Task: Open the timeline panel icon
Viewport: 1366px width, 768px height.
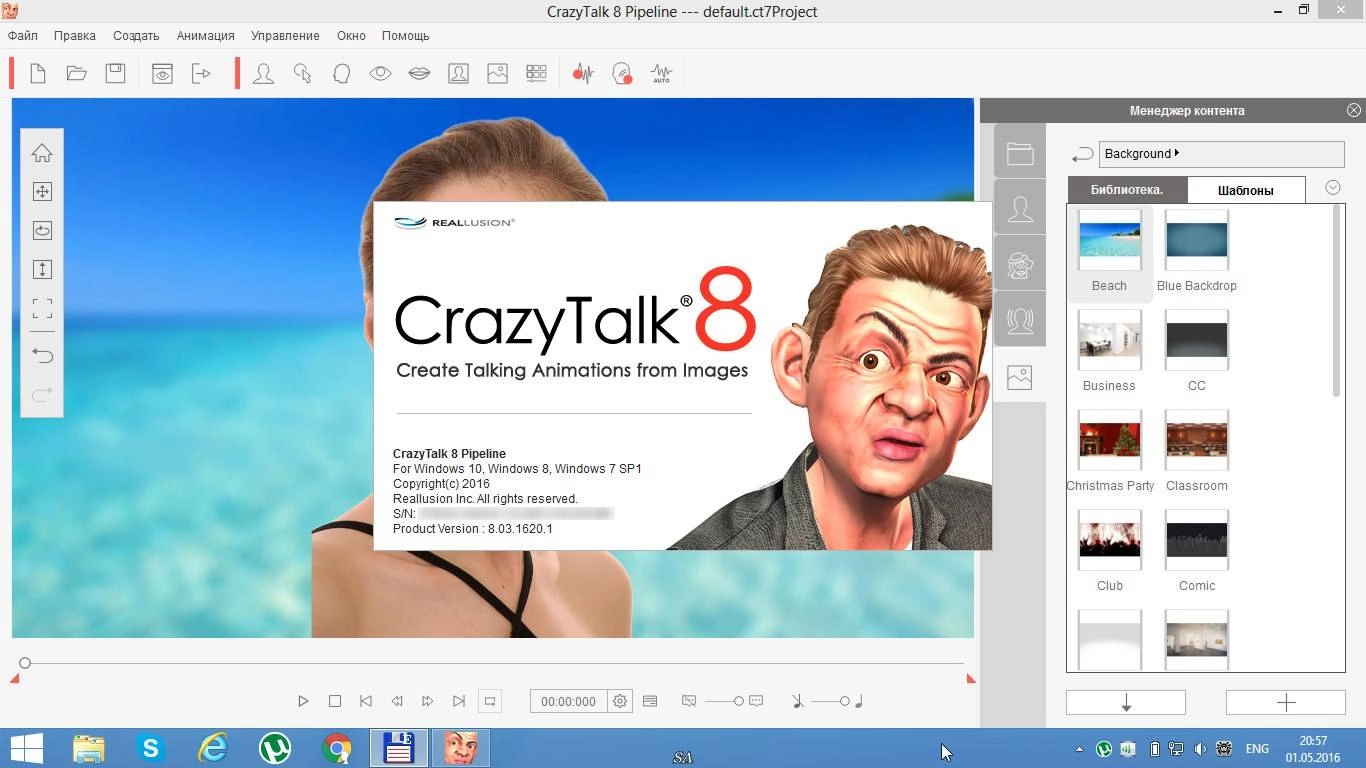Action: (650, 701)
